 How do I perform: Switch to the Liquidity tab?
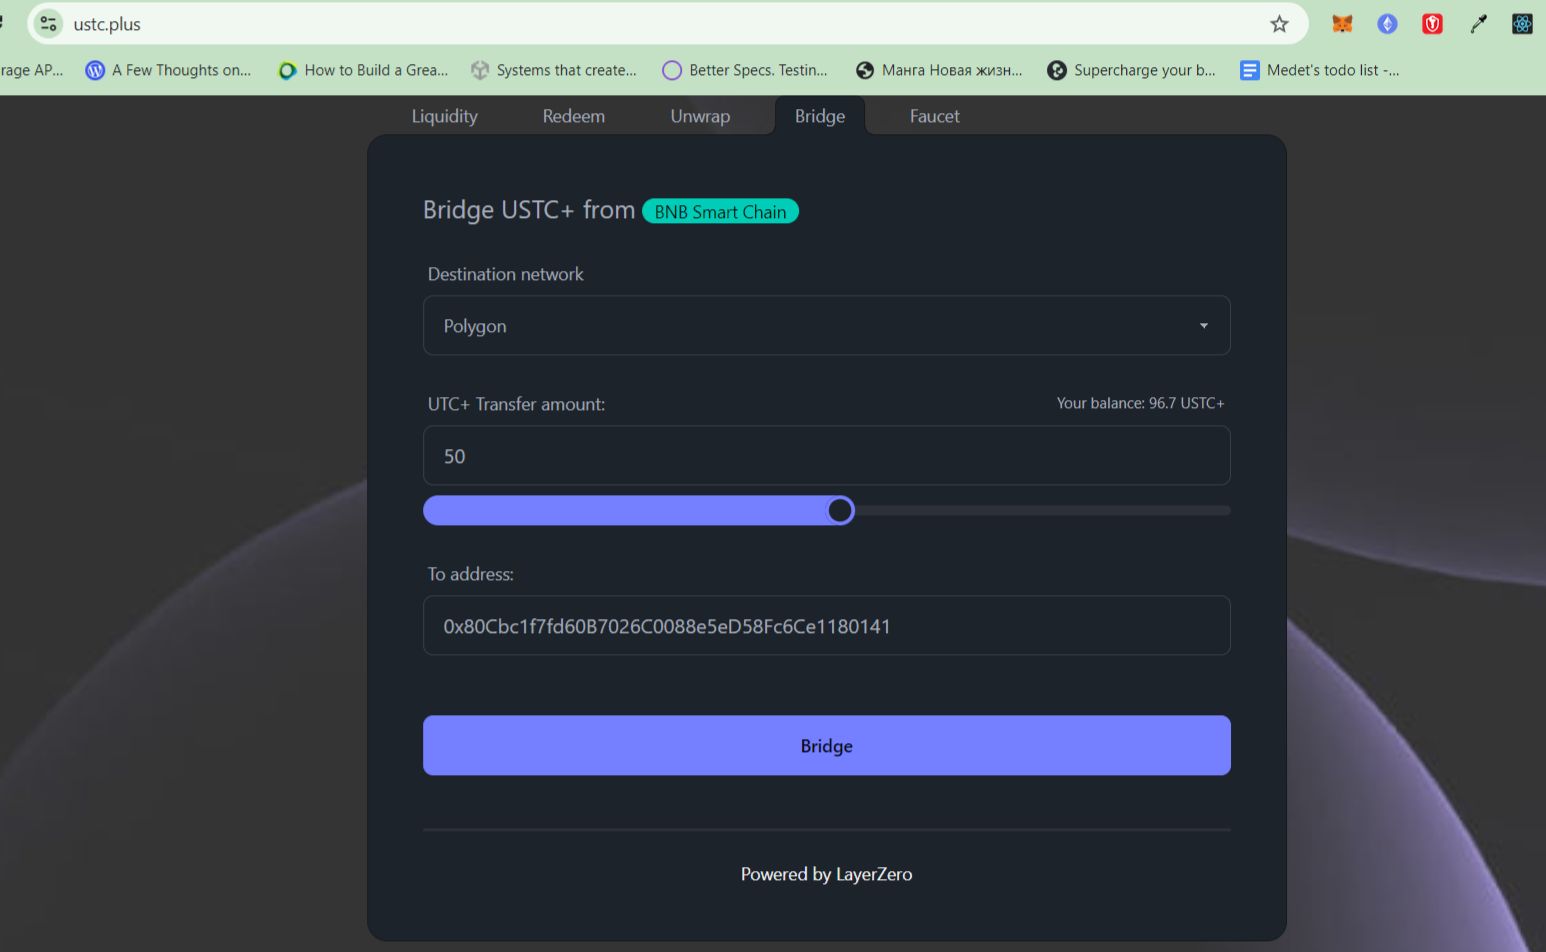444,116
